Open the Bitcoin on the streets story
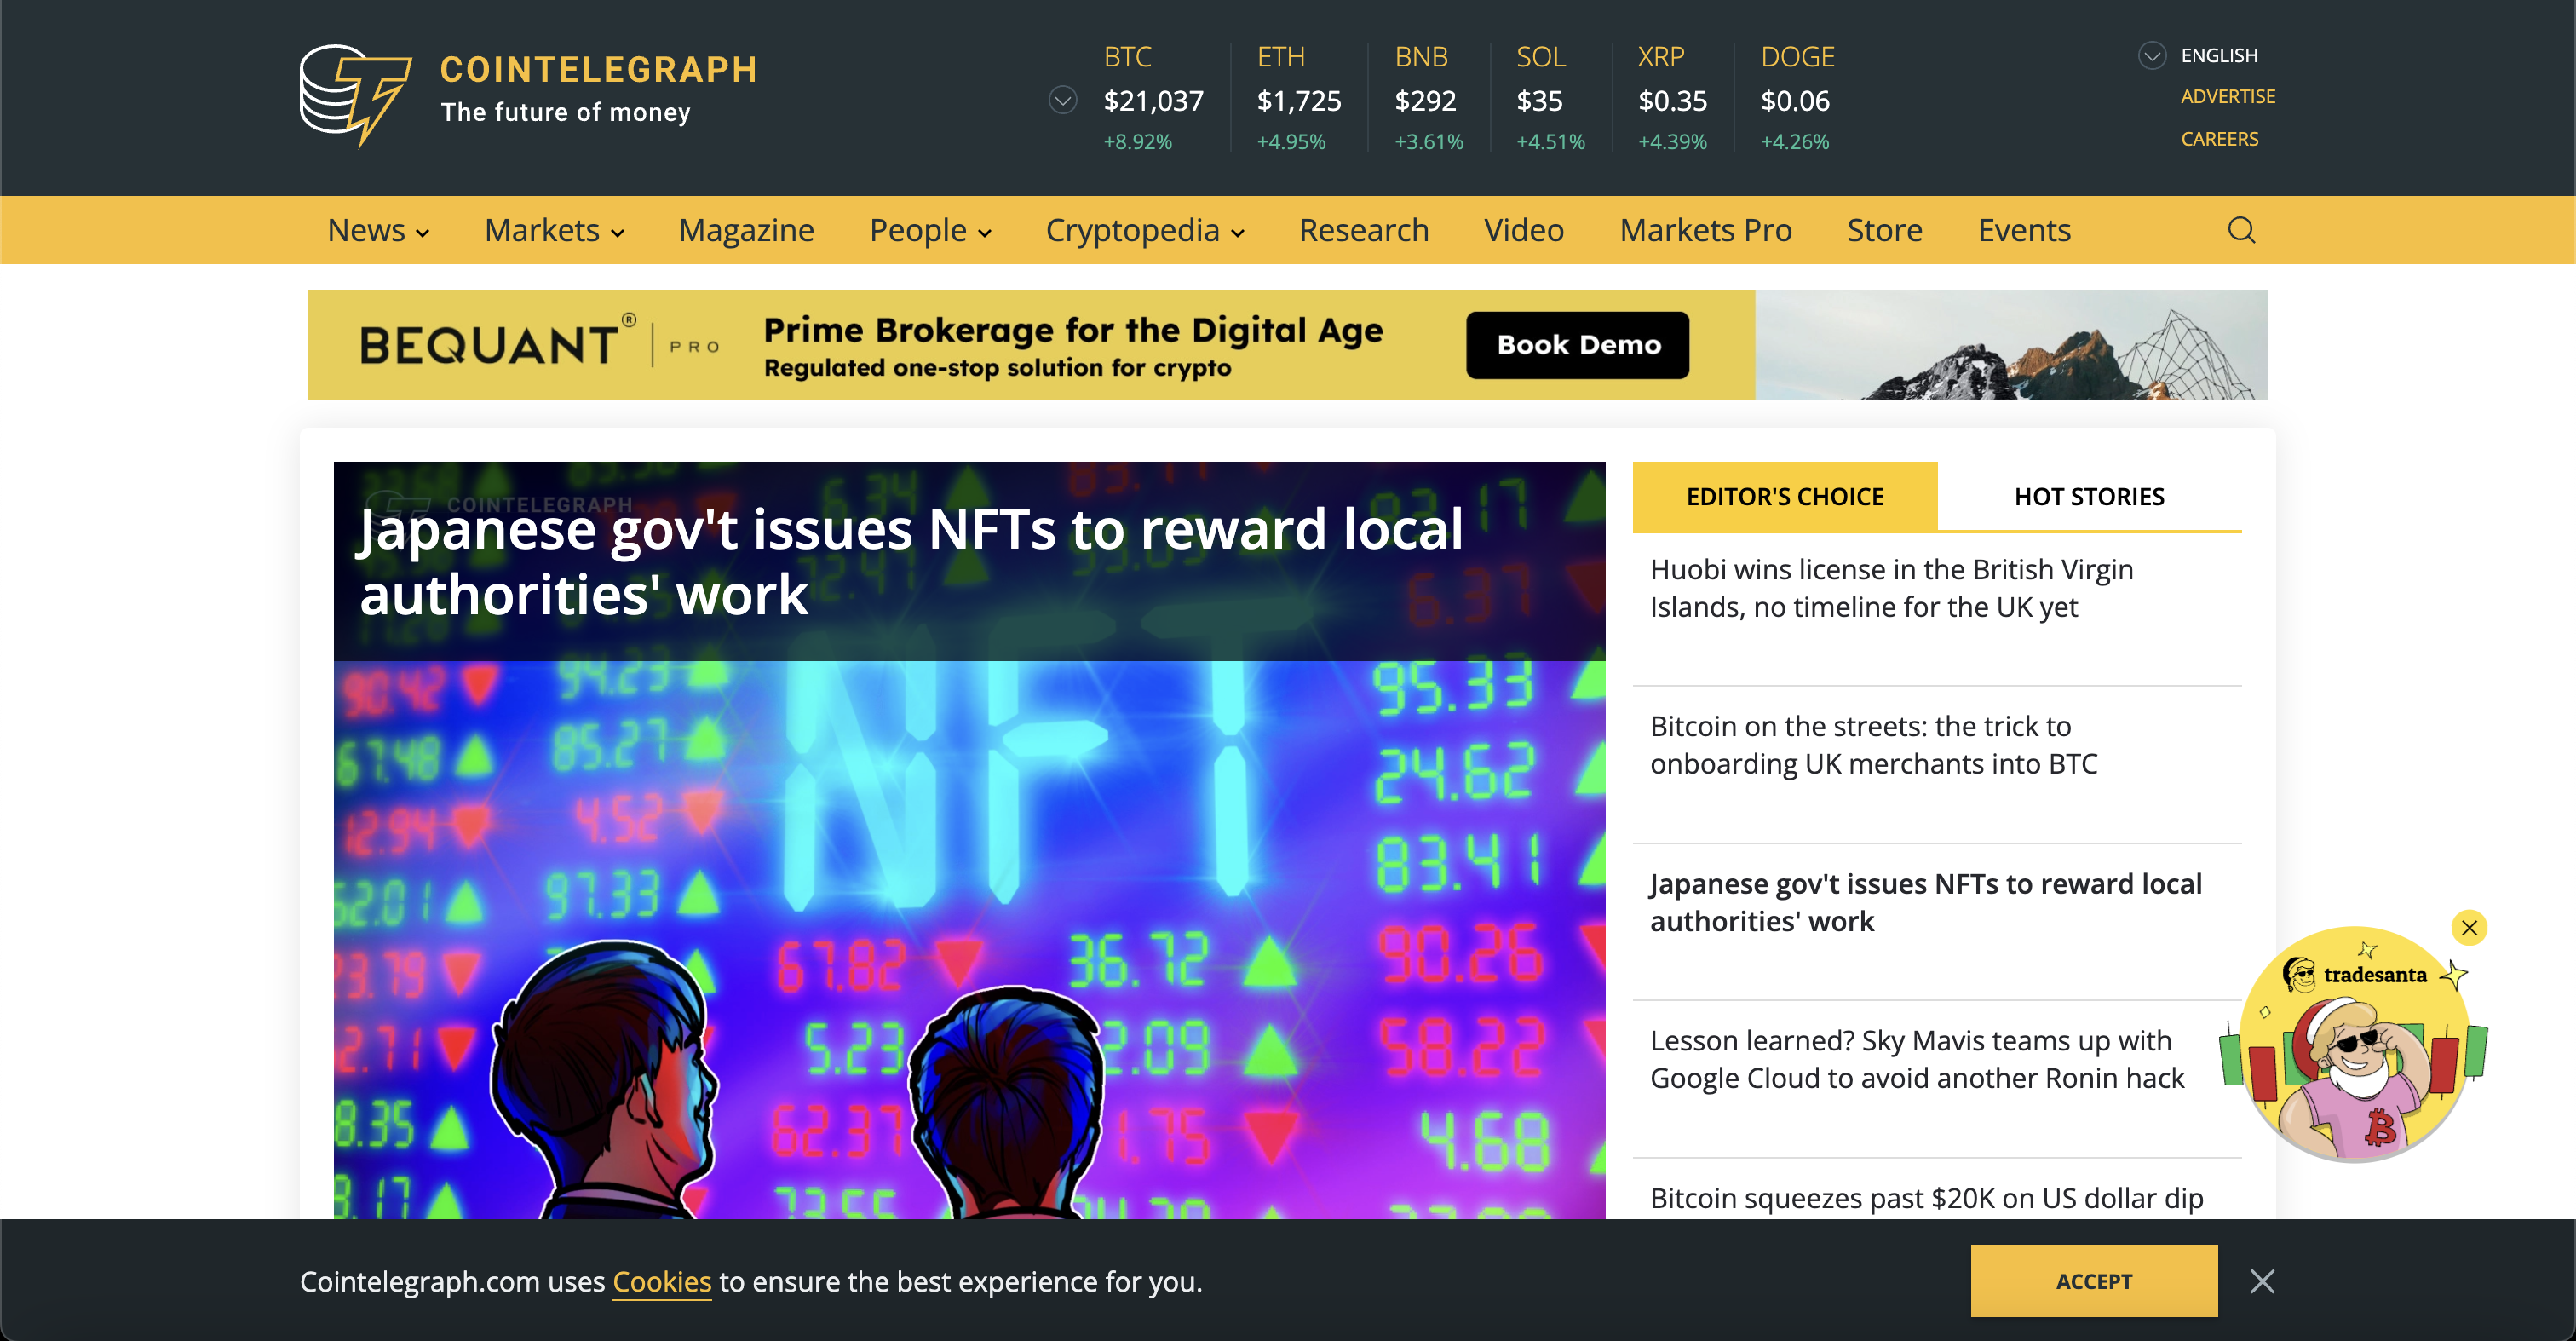 click(x=1873, y=745)
